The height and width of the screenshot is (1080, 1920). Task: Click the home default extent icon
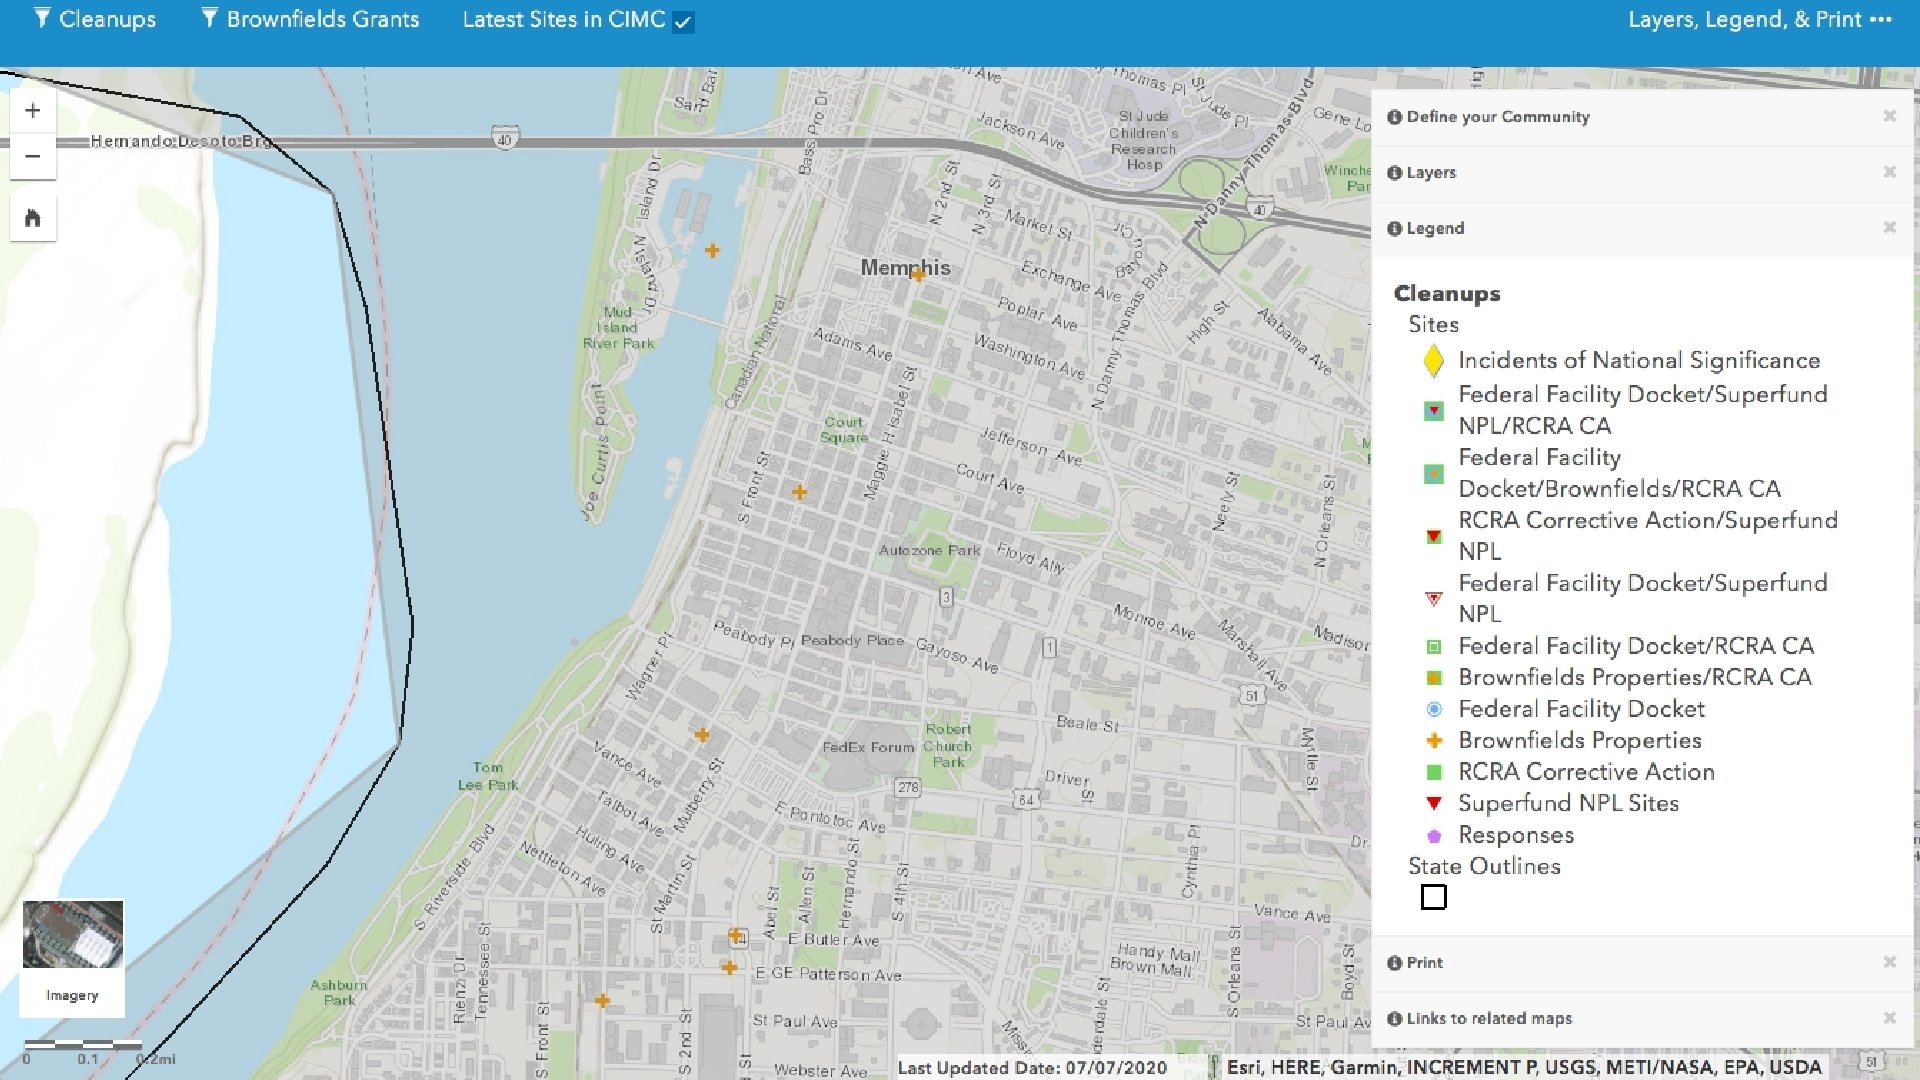pyautogui.click(x=32, y=218)
